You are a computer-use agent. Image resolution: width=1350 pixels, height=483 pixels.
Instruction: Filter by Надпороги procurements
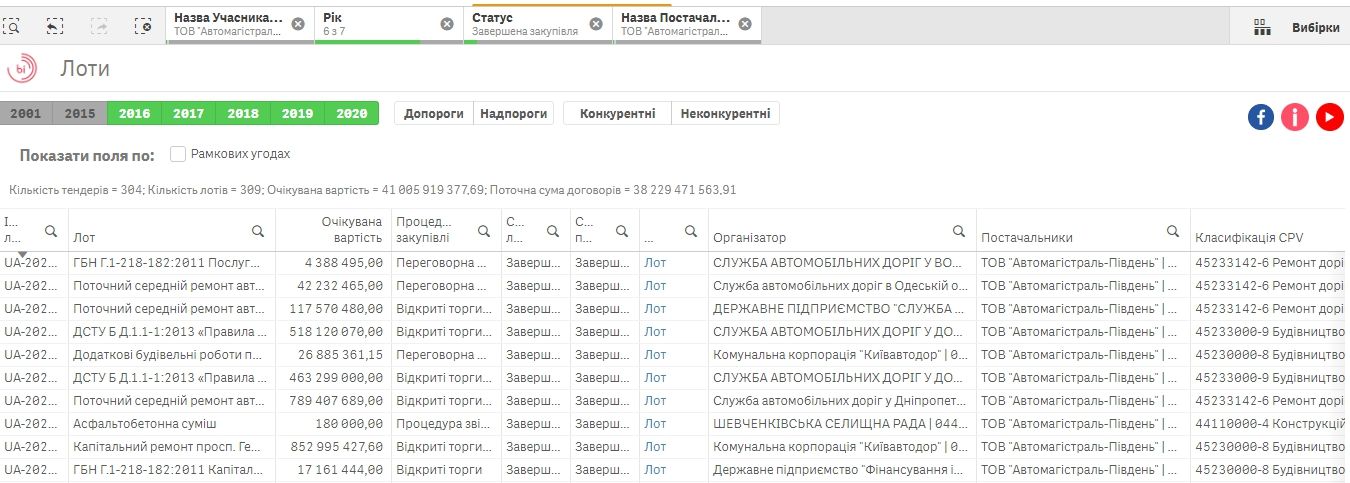point(514,114)
